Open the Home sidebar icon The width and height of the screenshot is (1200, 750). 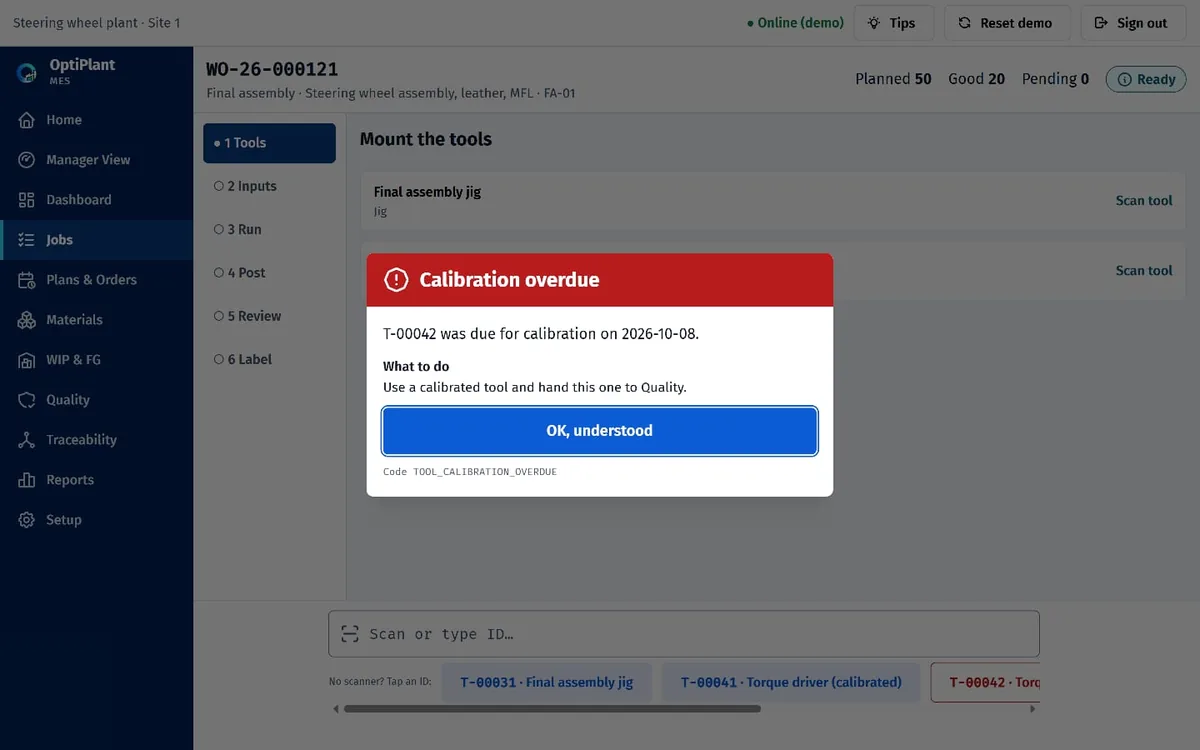point(27,120)
